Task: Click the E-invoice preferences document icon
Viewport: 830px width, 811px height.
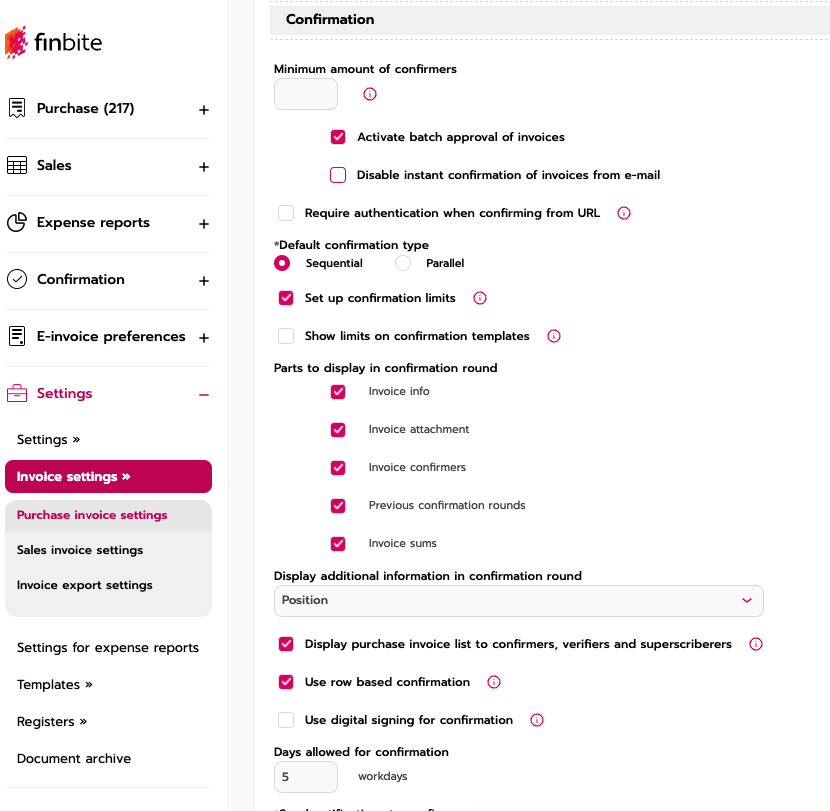Action: [17, 336]
